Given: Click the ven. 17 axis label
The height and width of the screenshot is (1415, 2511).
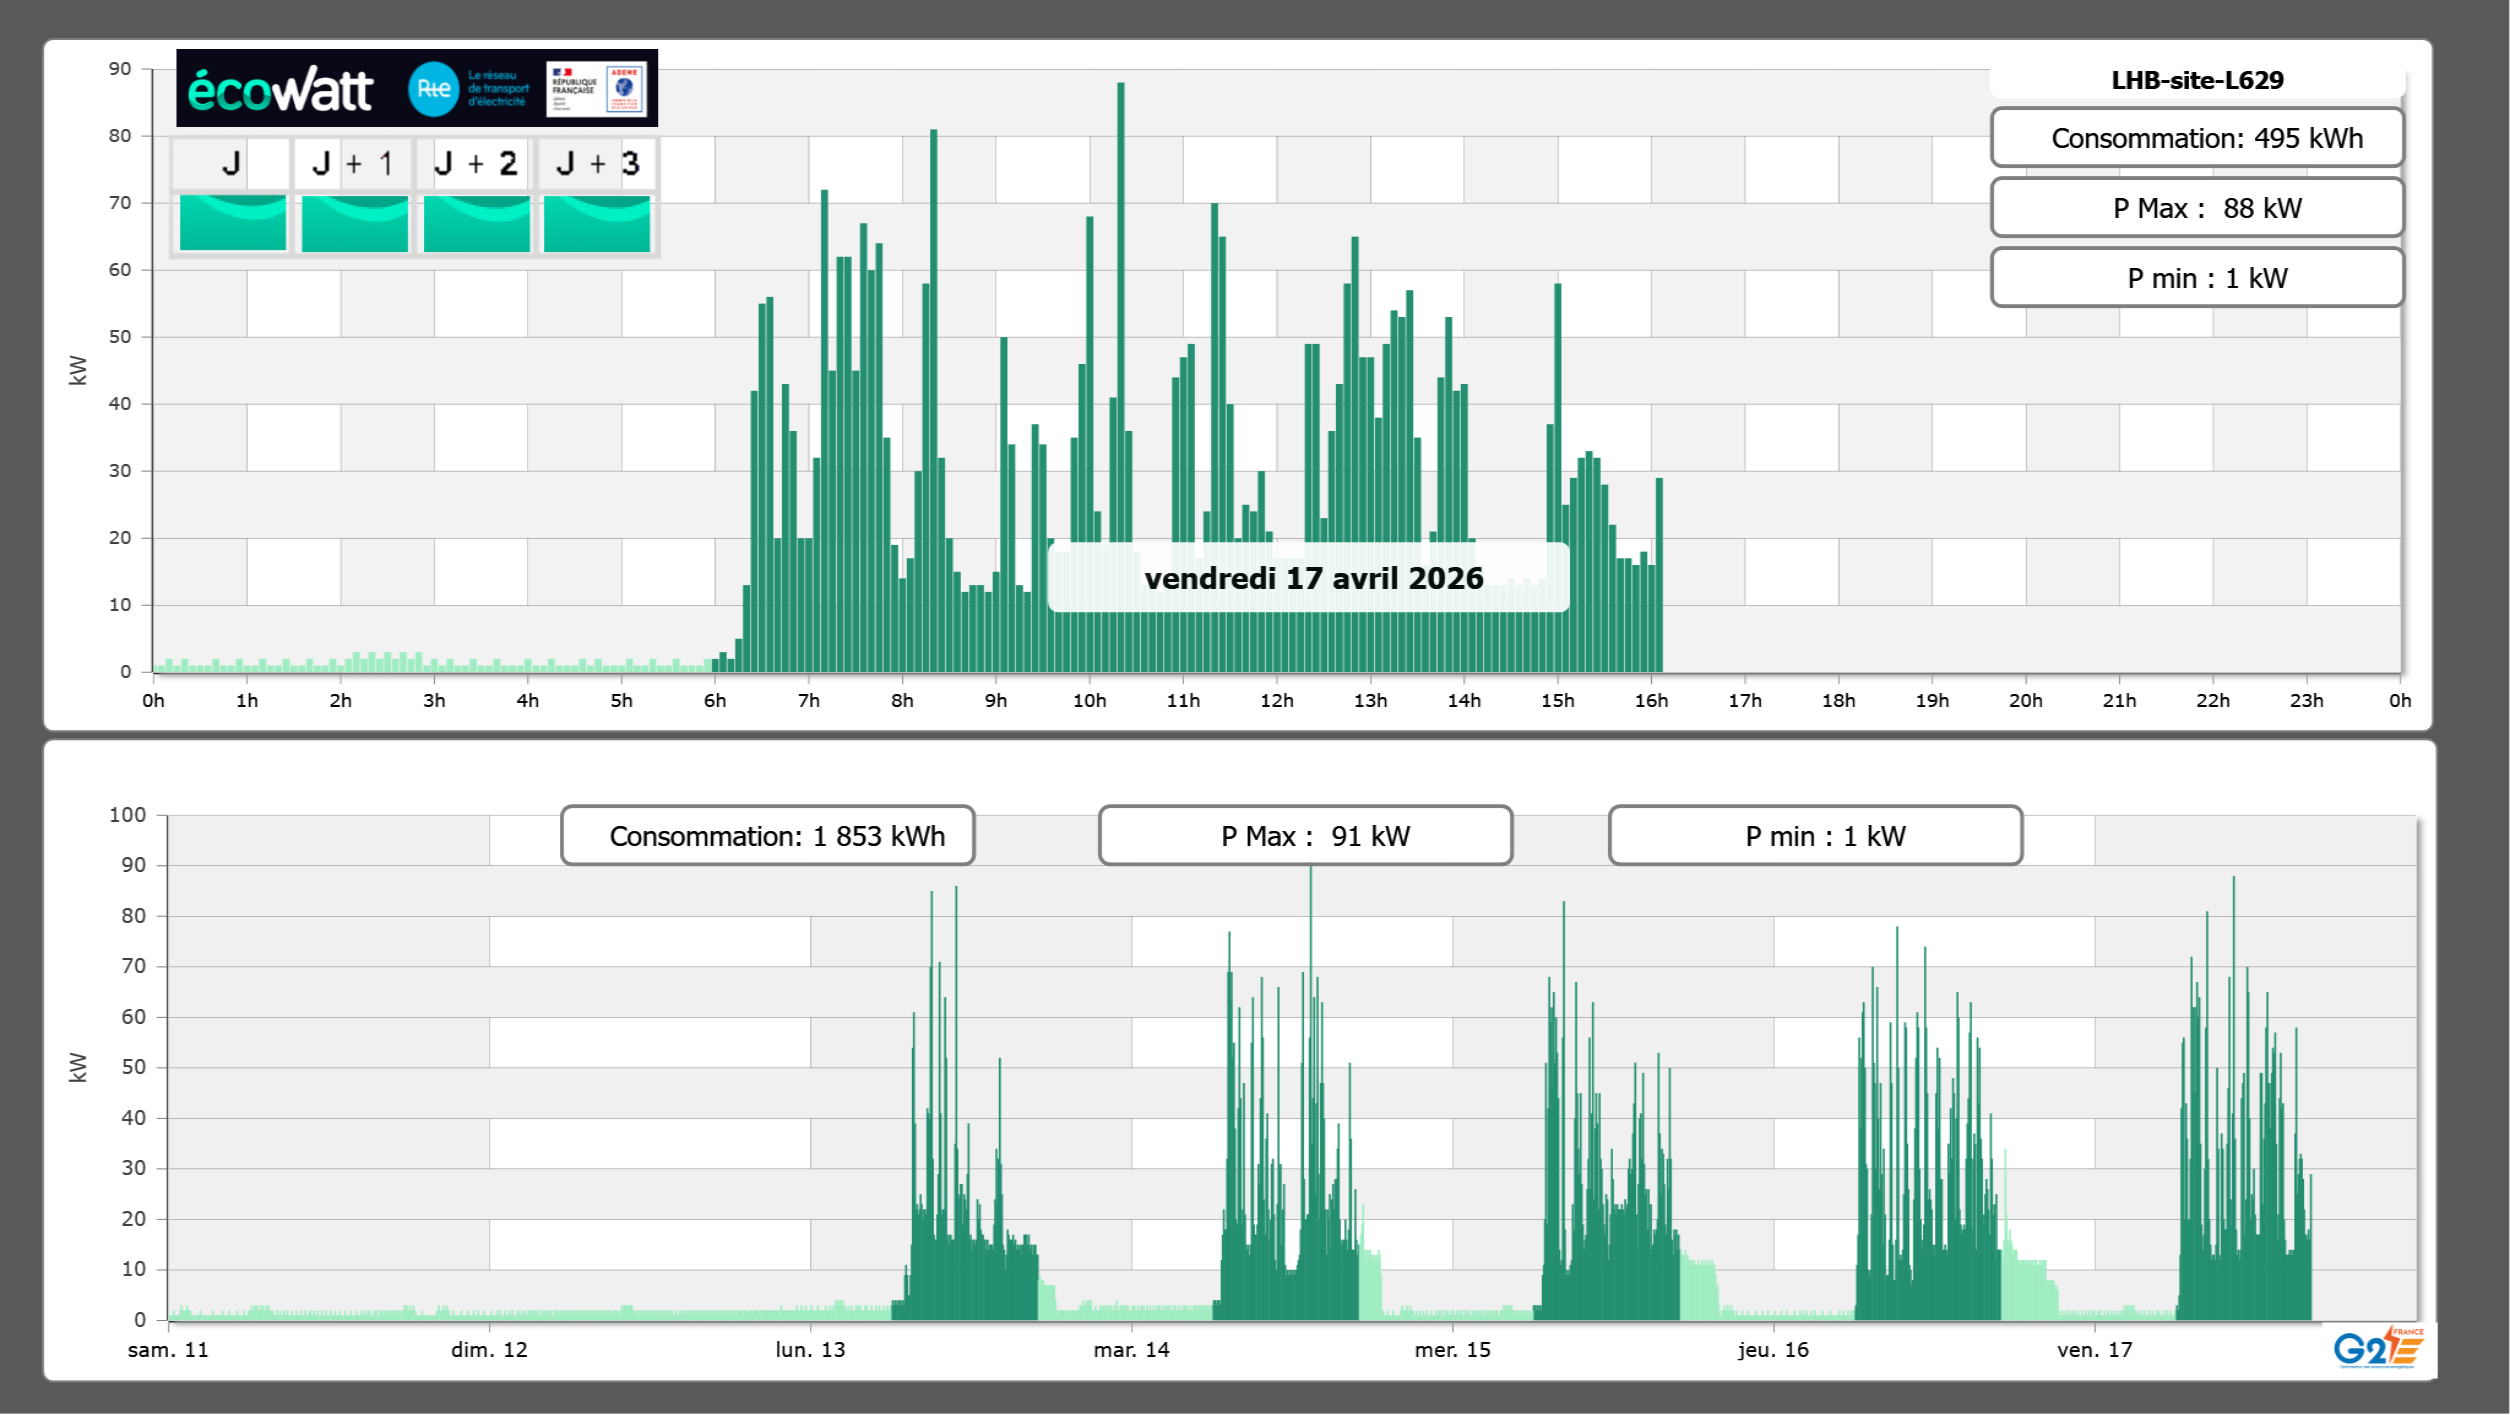Looking at the screenshot, I should pyautogui.click(x=2094, y=1349).
